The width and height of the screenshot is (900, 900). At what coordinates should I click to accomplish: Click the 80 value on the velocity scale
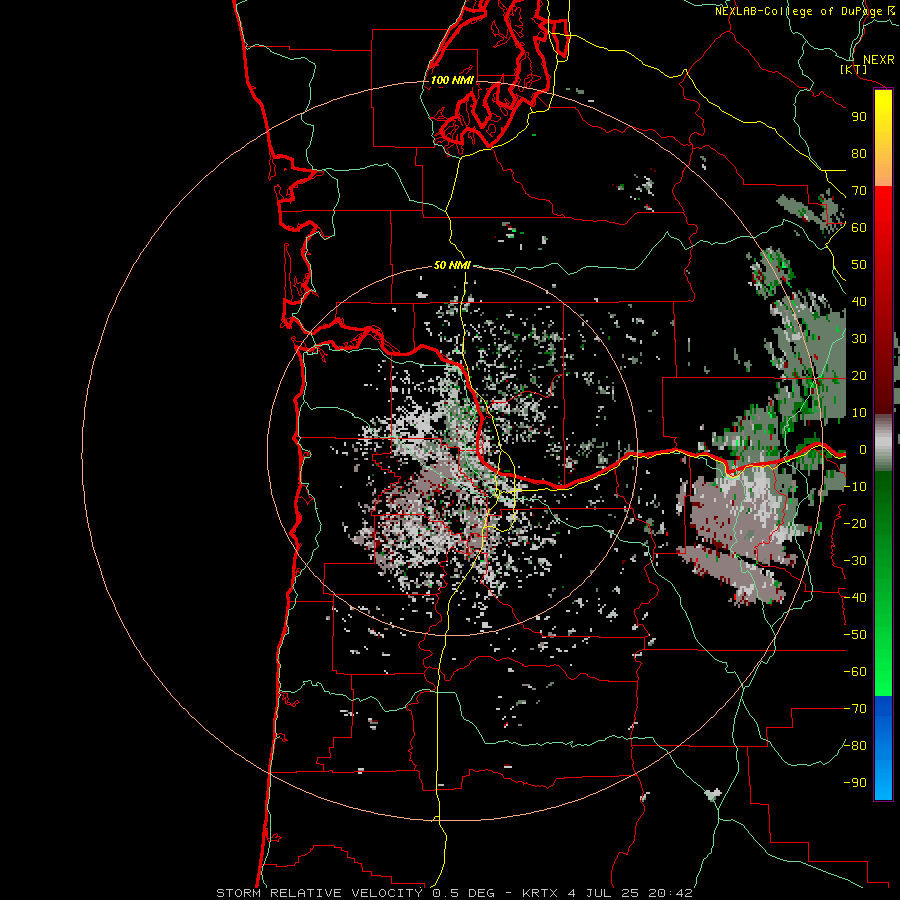tap(859, 154)
